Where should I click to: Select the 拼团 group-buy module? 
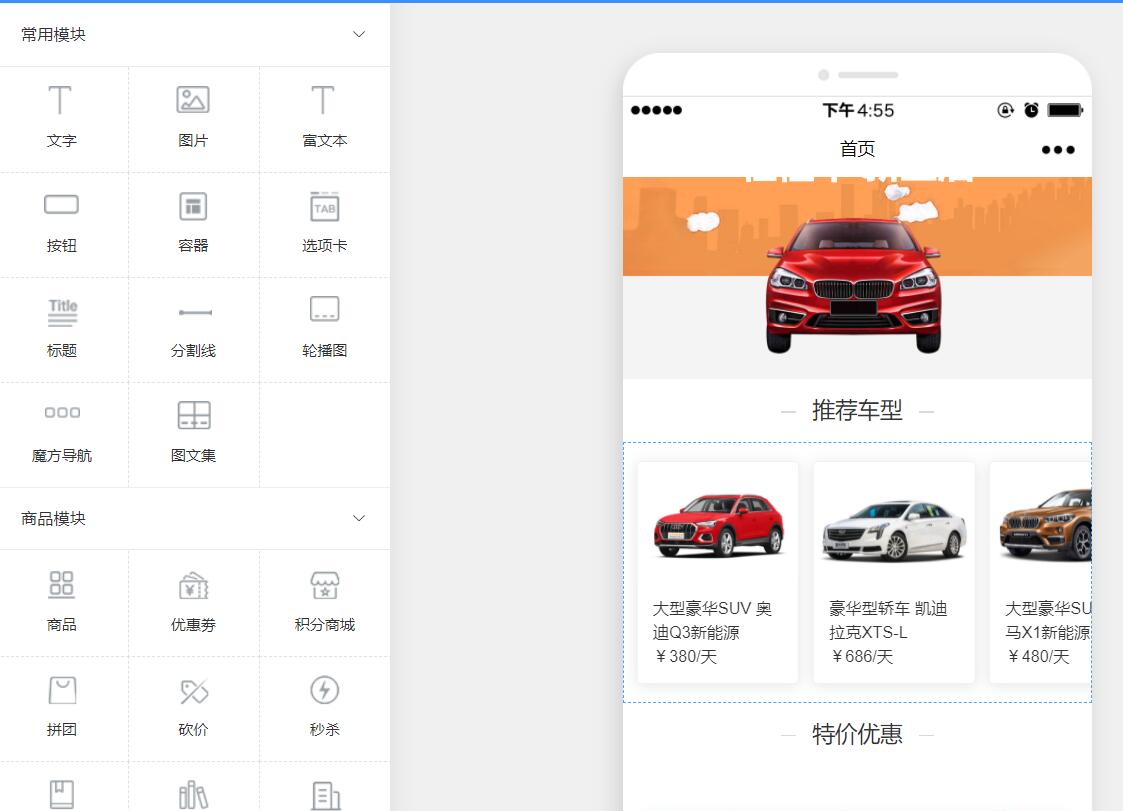click(x=62, y=708)
